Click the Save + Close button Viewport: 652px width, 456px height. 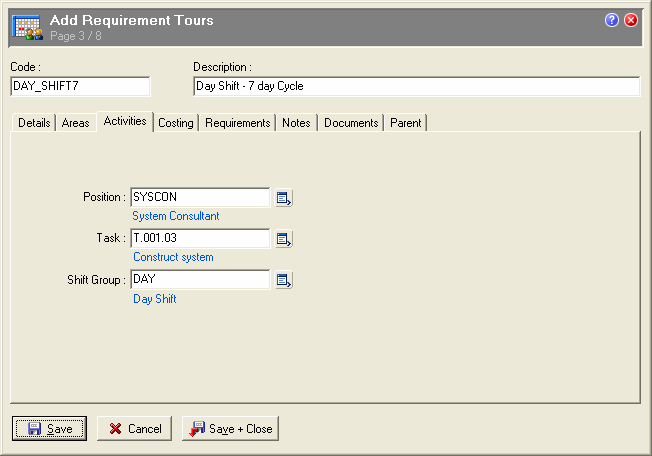click(x=230, y=429)
